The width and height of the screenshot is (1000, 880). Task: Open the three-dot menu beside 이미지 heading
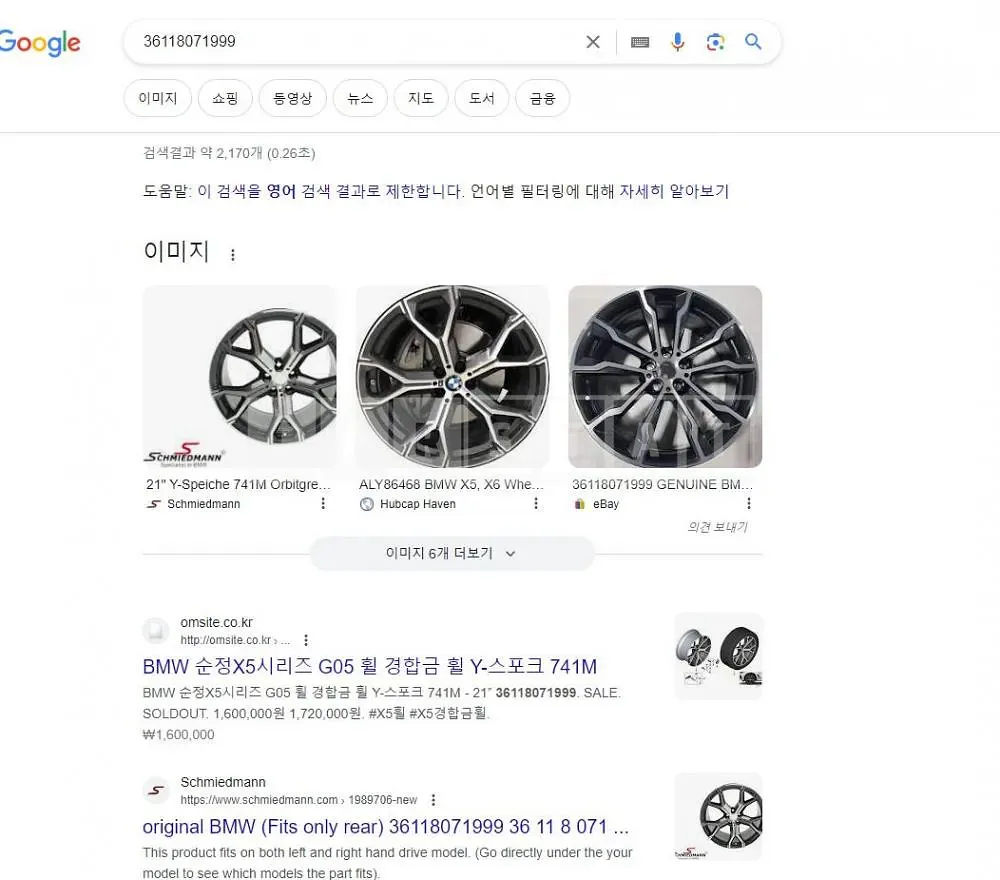(233, 254)
